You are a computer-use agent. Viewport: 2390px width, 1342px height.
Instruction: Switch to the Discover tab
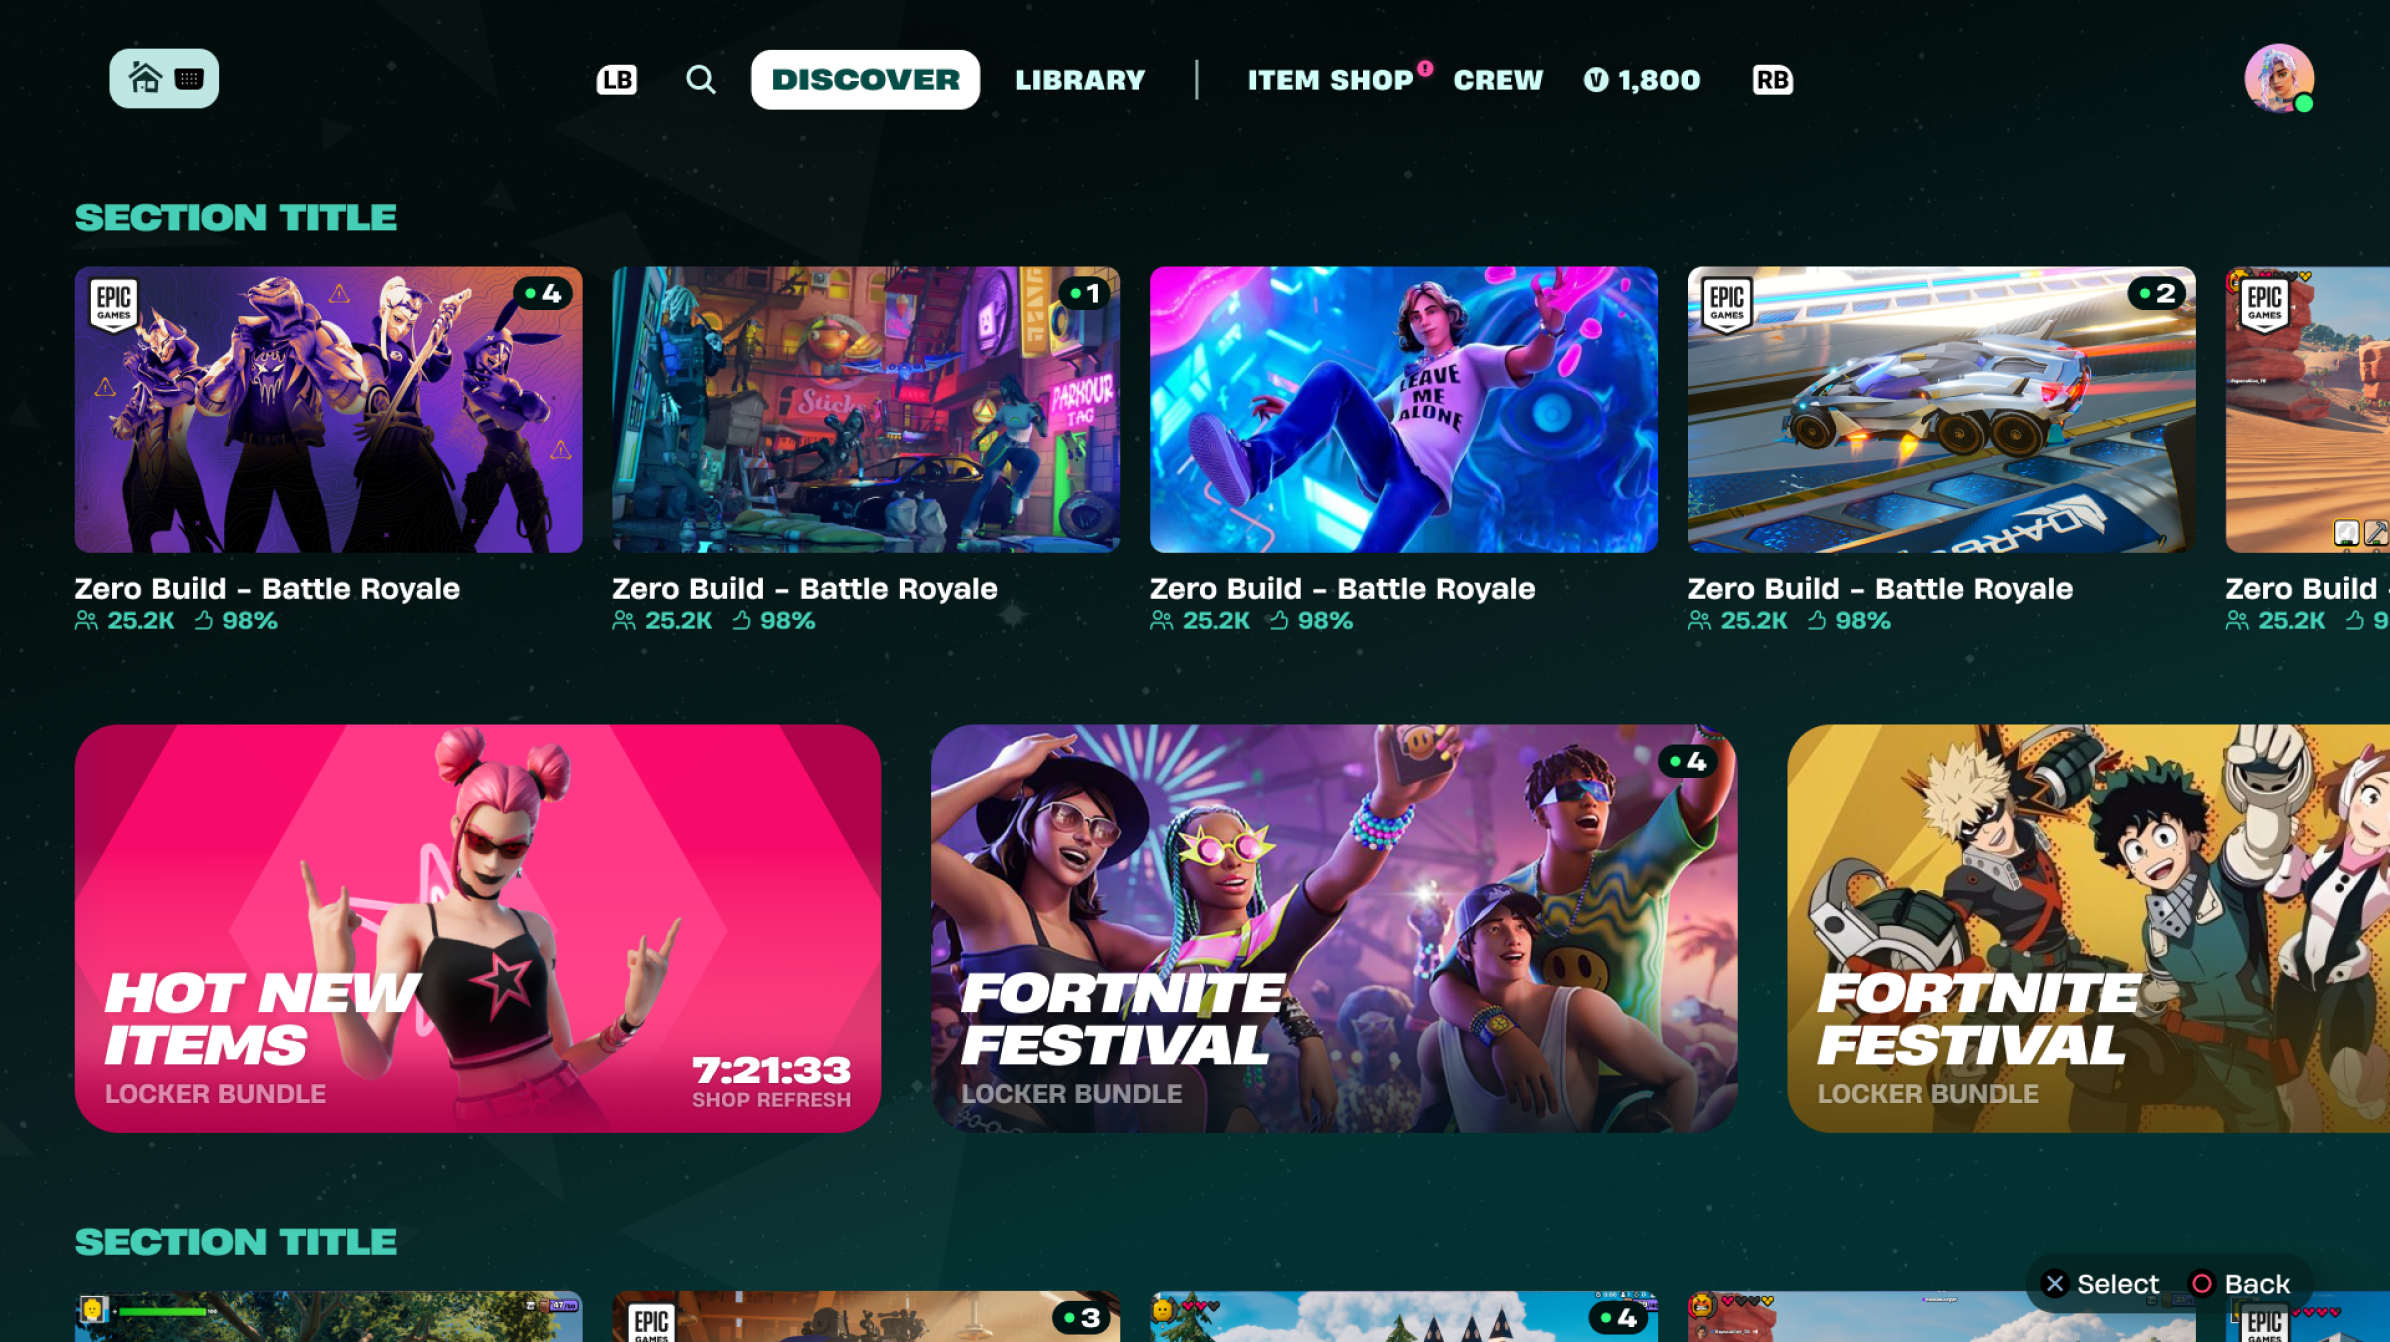[865, 80]
